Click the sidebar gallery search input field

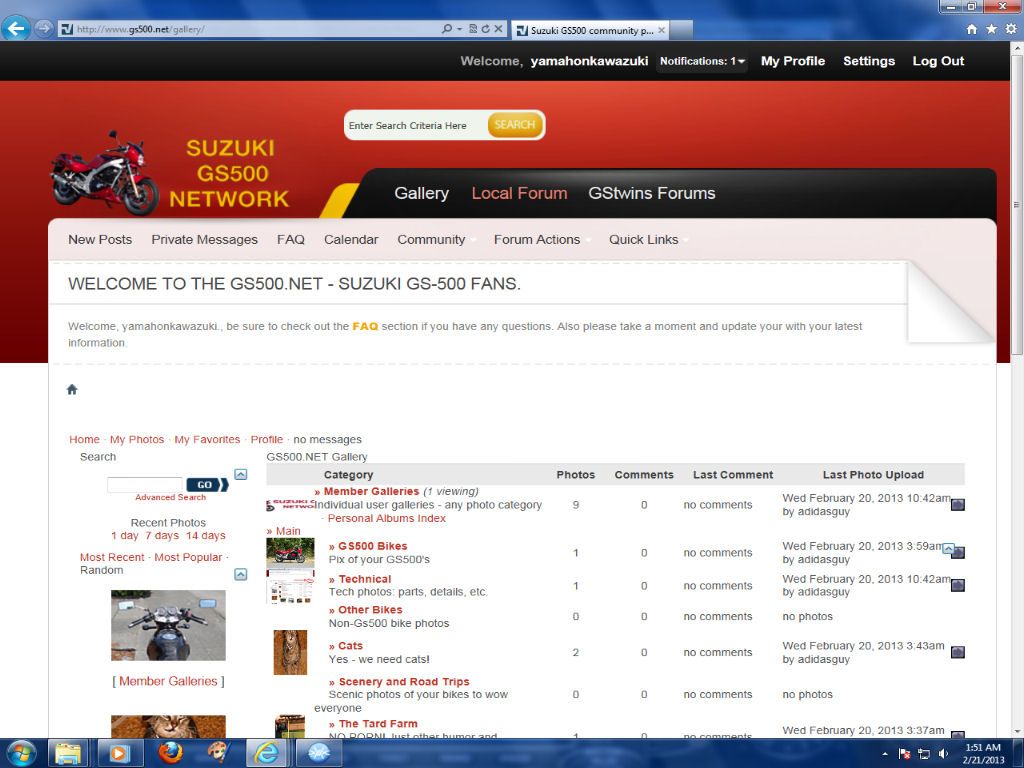click(x=144, y=485)
